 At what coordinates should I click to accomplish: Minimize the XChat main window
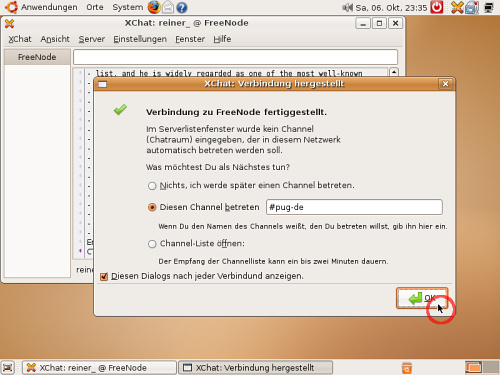tap(363, 23)
